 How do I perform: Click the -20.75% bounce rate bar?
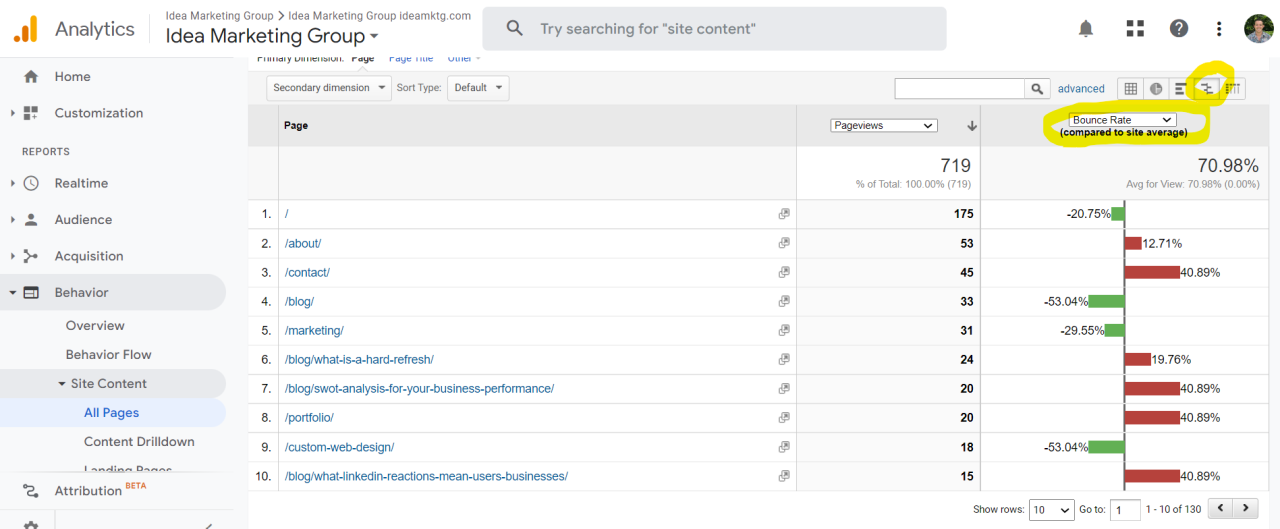(x=1118, y=214)
